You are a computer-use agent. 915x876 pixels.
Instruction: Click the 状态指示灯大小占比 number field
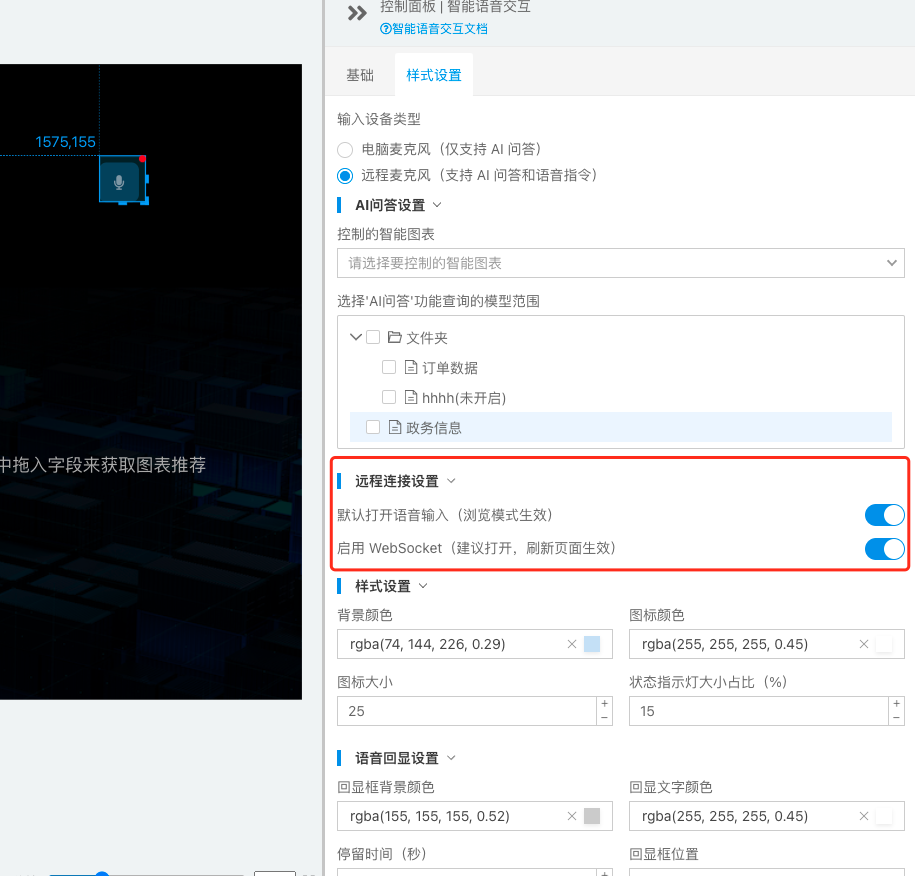pos(759,711)
